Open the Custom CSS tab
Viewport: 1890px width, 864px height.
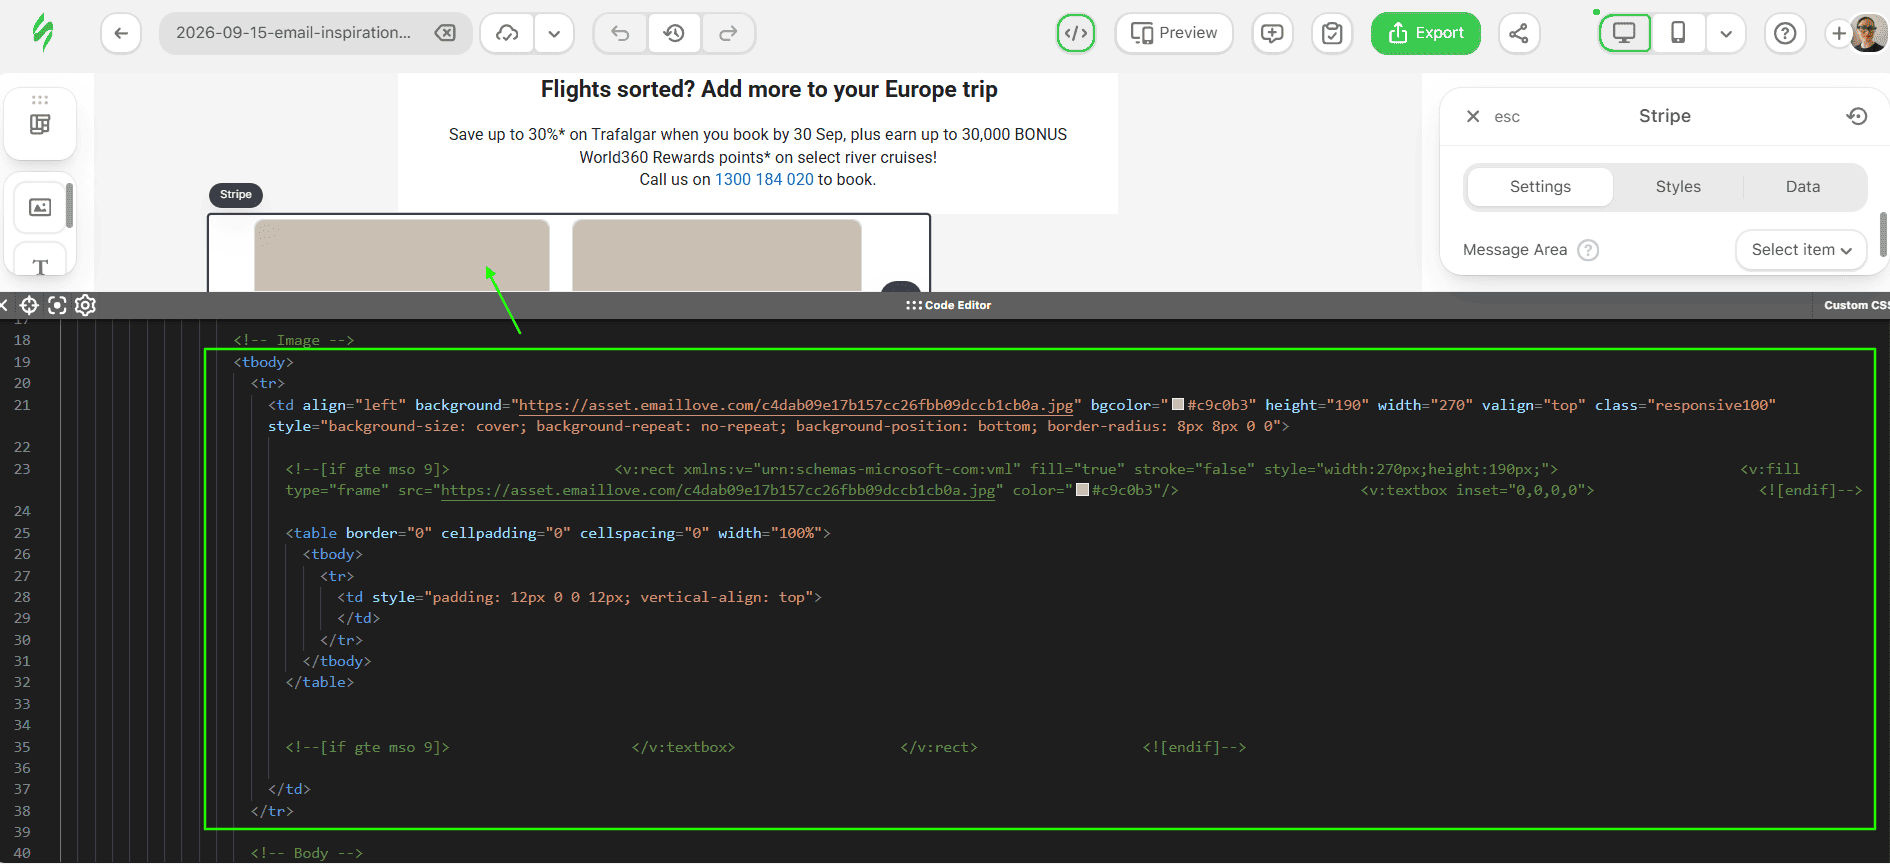pyautogui.click(x=1856, y=305)
